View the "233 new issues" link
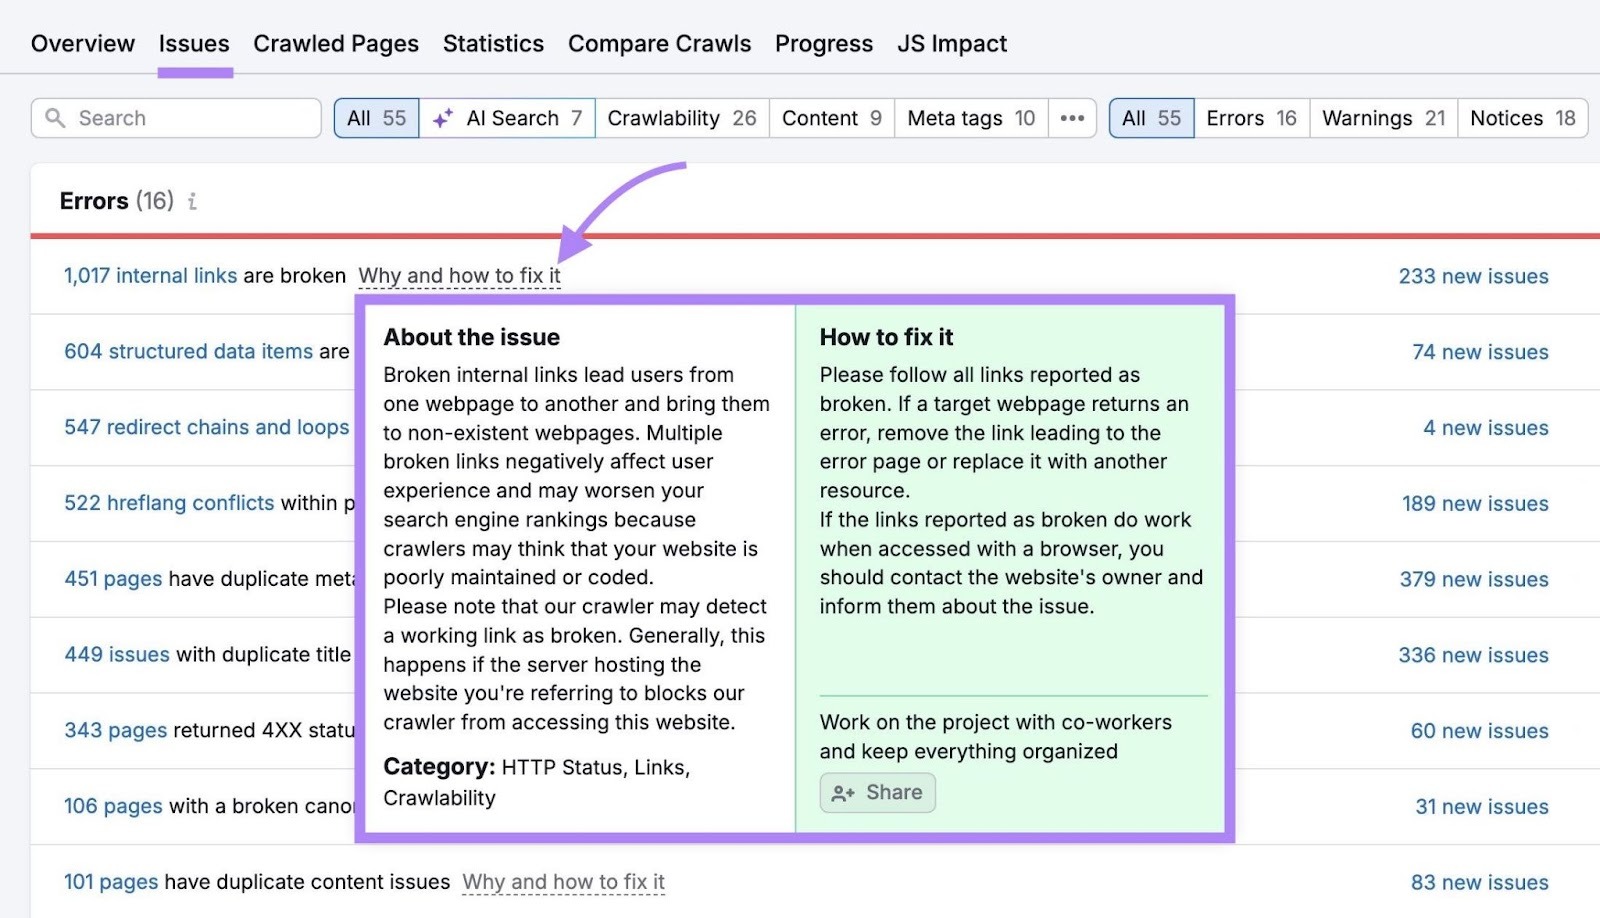The image size is (1600, 918). click(x=1473, y=275)
